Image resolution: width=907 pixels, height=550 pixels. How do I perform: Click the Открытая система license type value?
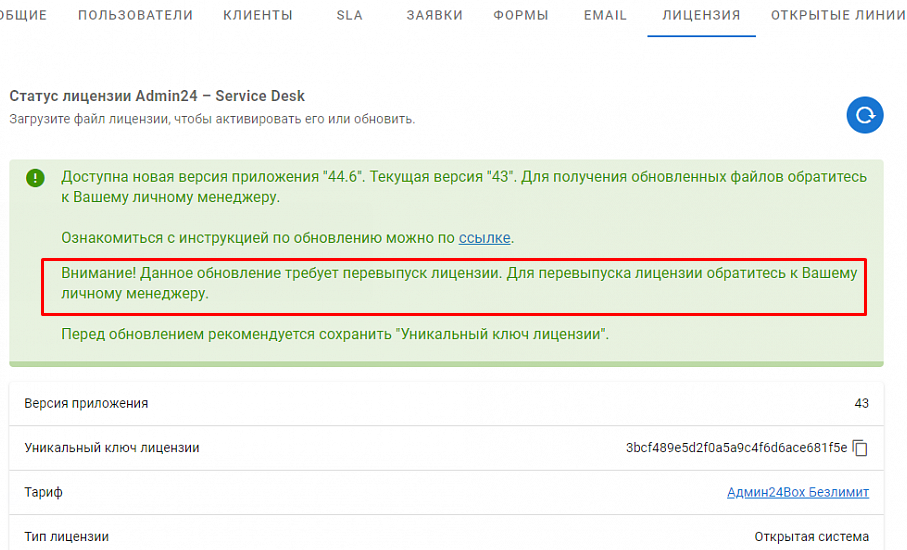pos(812,537)
